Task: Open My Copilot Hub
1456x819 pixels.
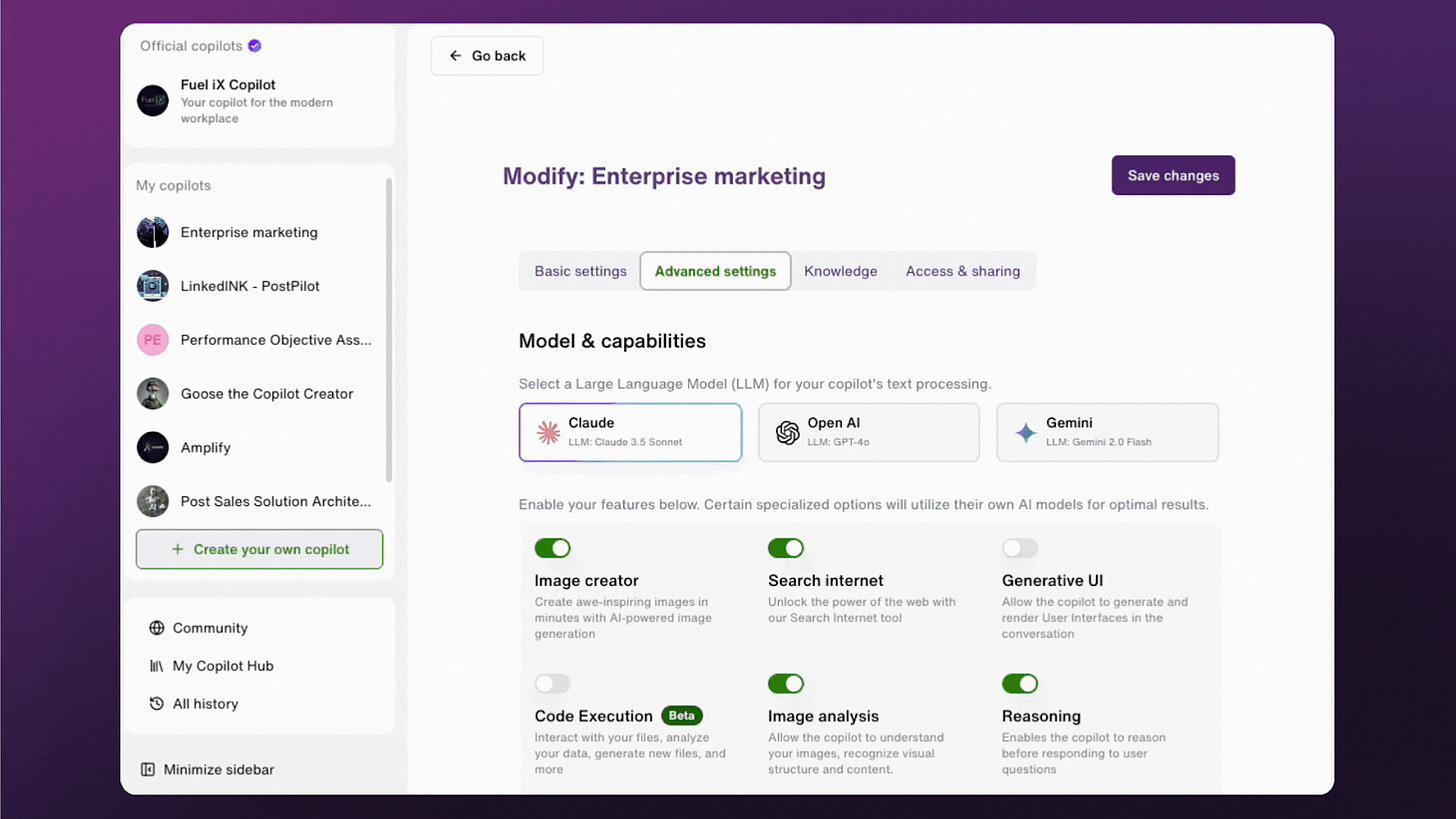Action: [211, 666]
